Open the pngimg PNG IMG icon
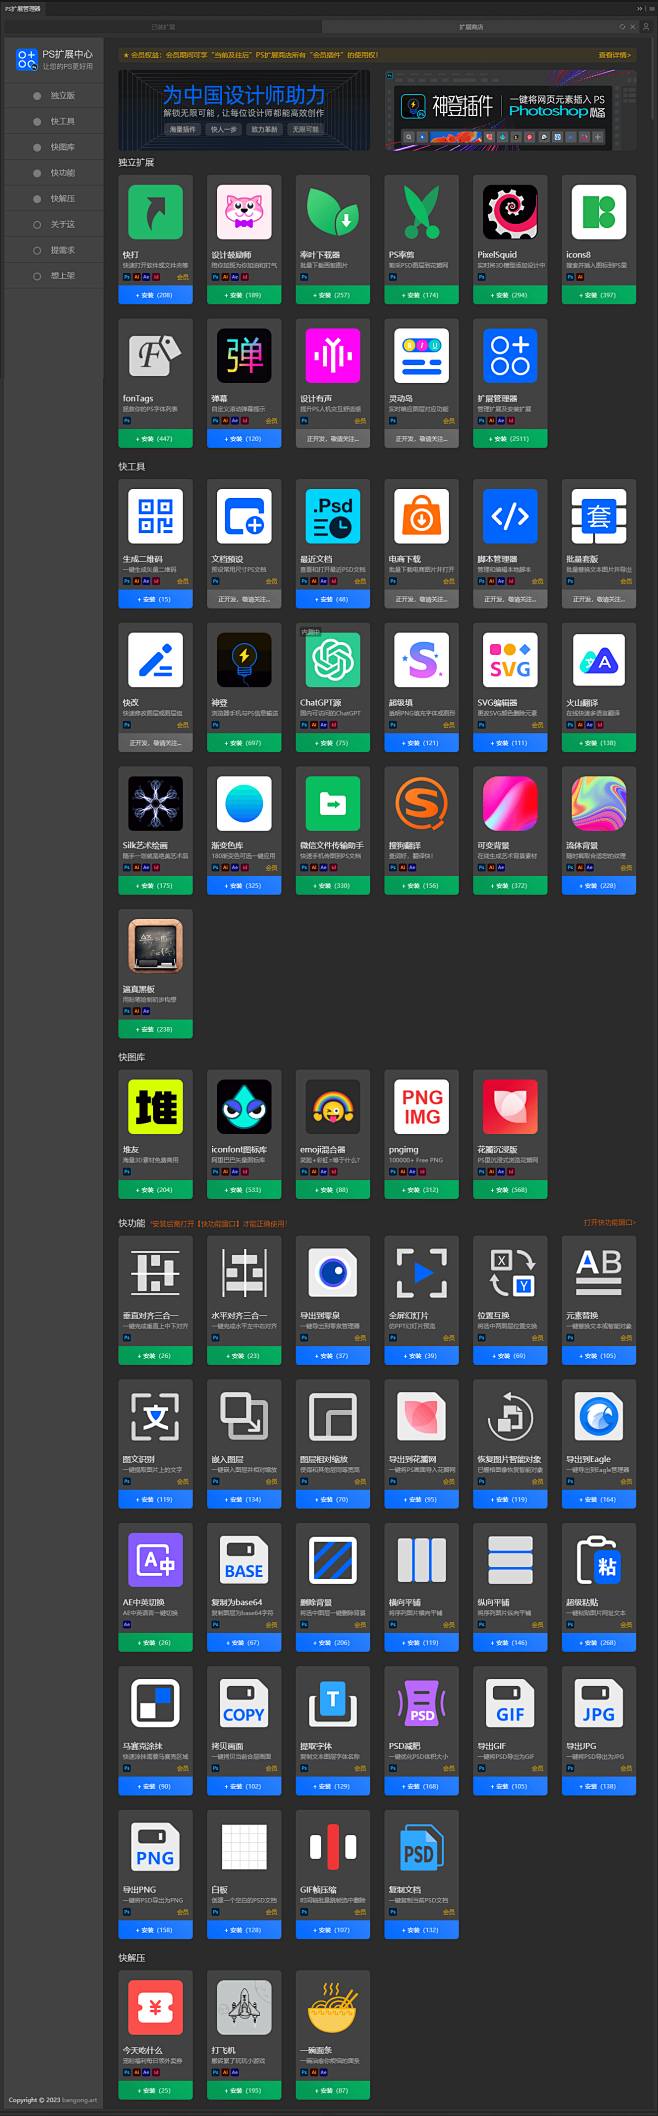Image resolution: width=658 pixels, height=2116 pixels. pyautogui.click(x=422, y=1107)
